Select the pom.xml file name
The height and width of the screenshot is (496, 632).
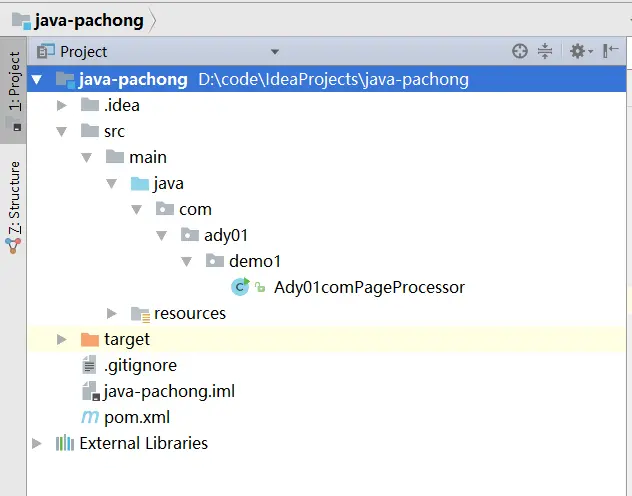(x=137, y=417)
